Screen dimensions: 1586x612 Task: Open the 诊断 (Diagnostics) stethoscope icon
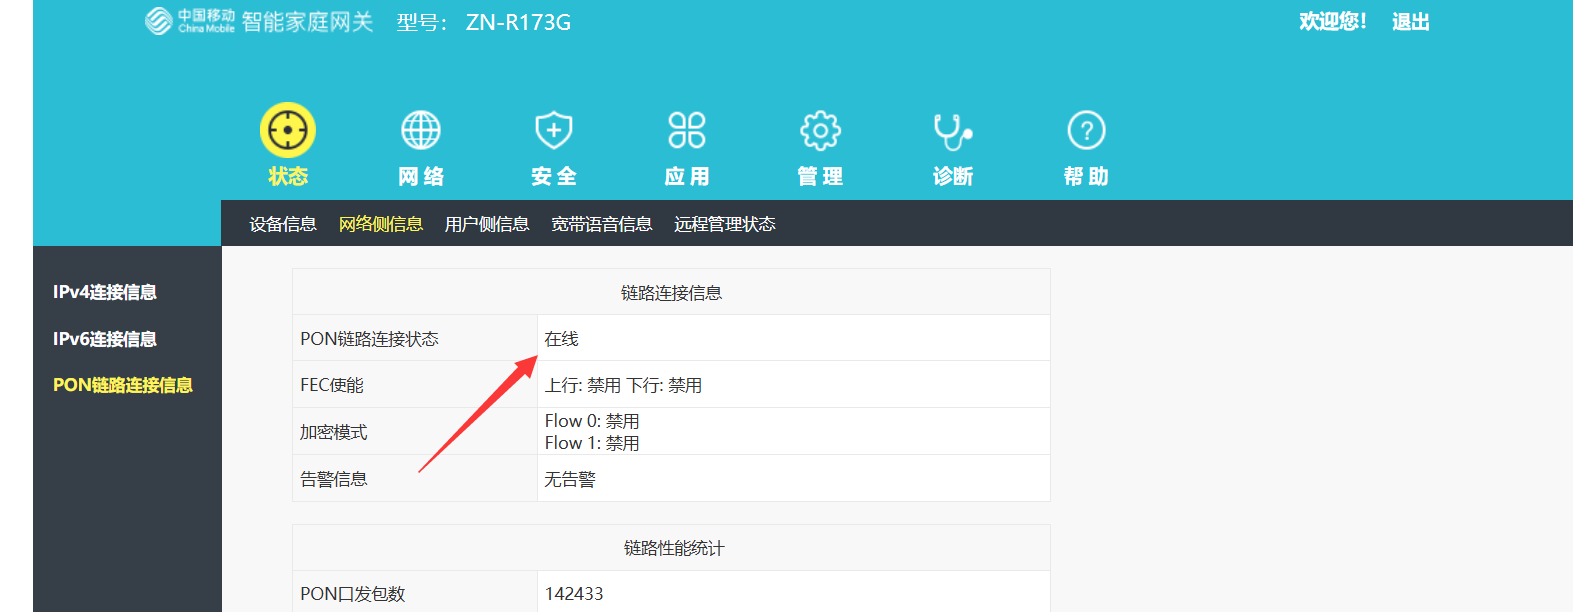[953, 130]
